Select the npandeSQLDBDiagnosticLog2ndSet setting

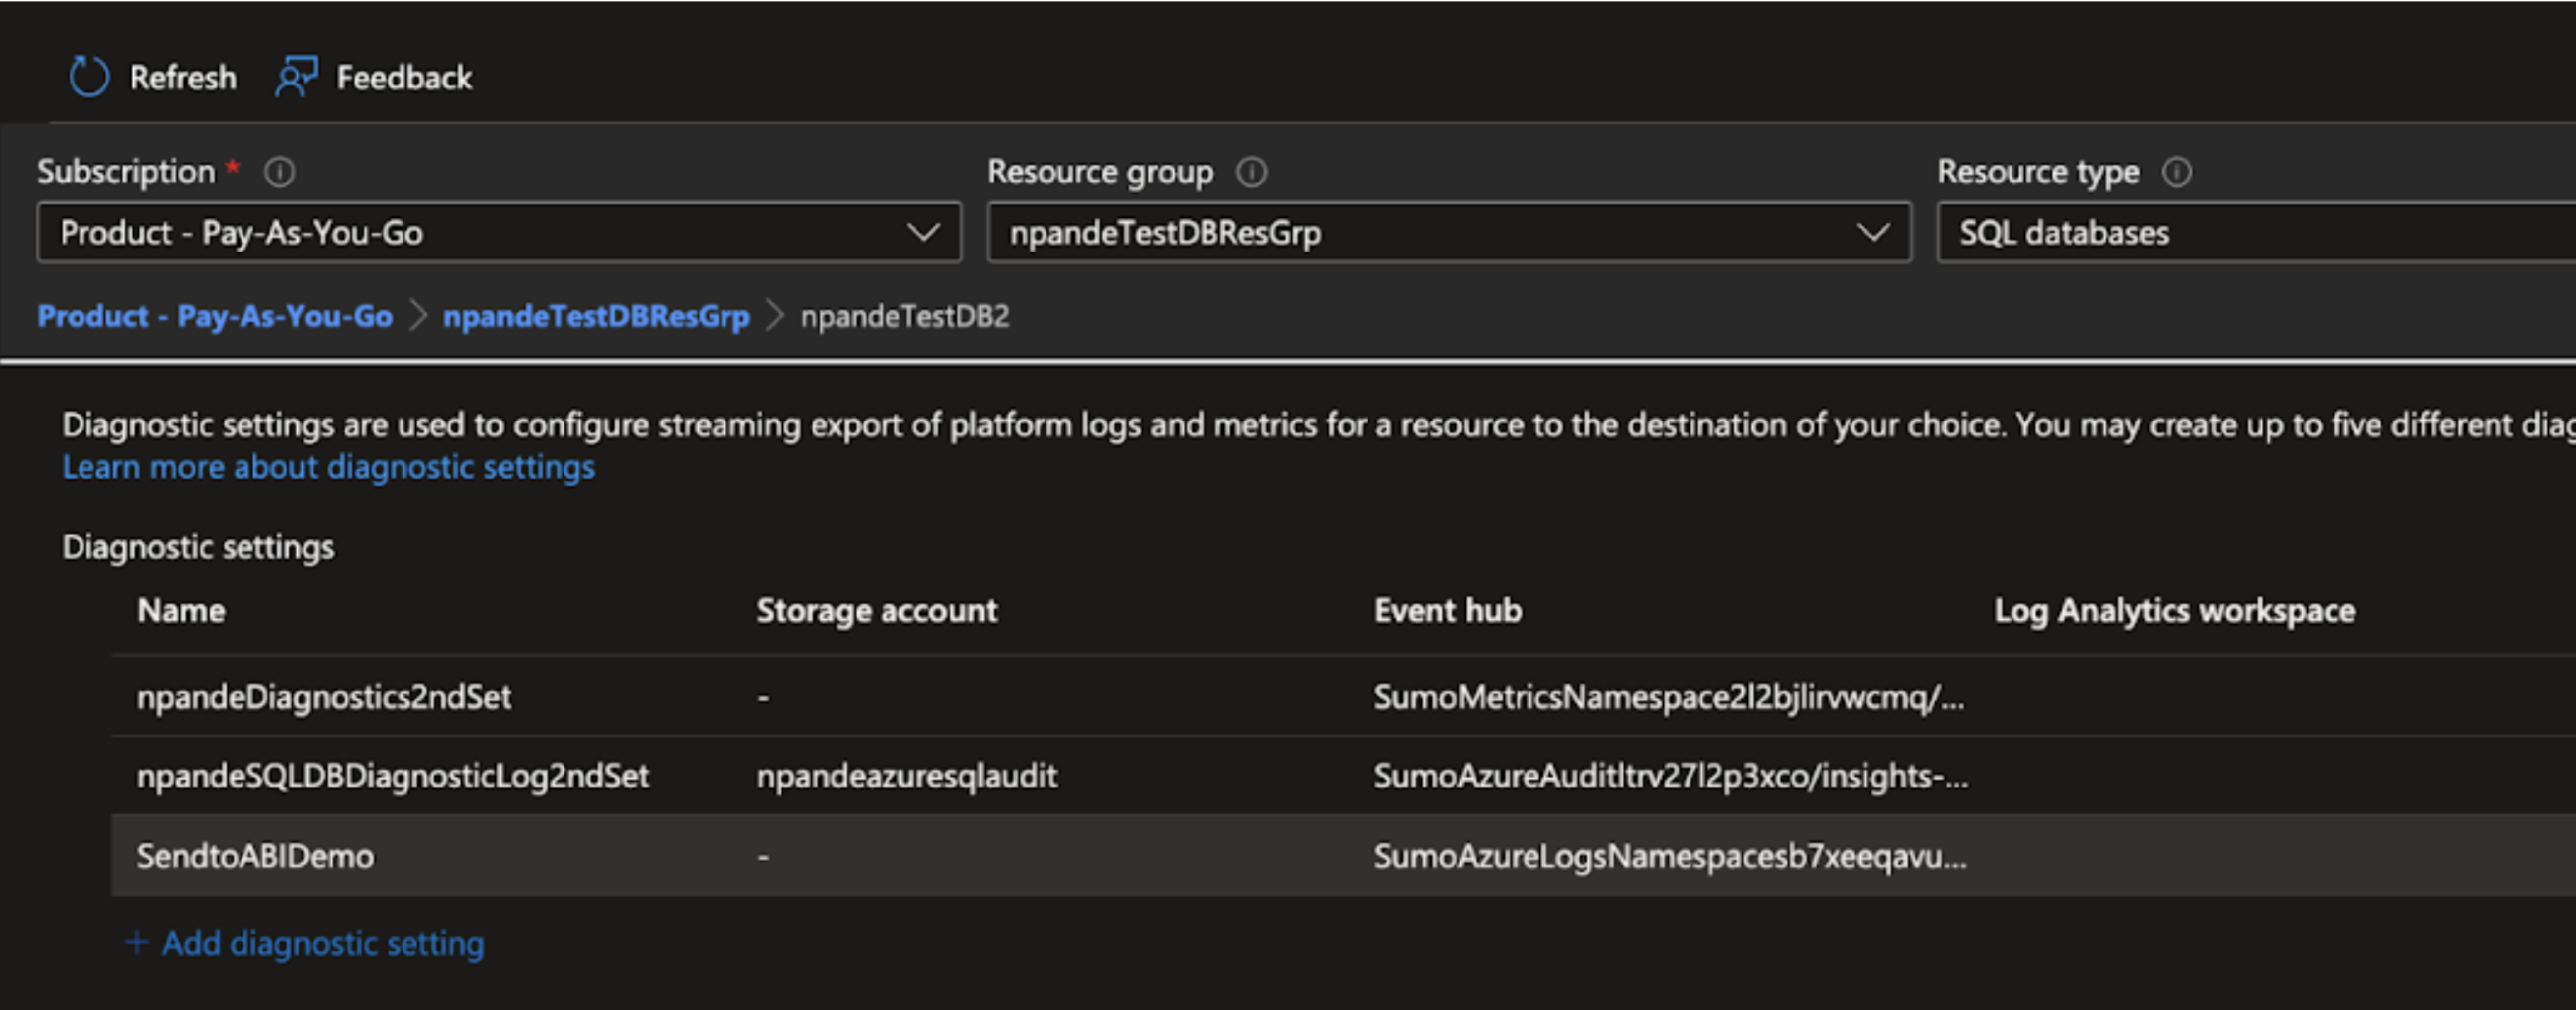393,776
